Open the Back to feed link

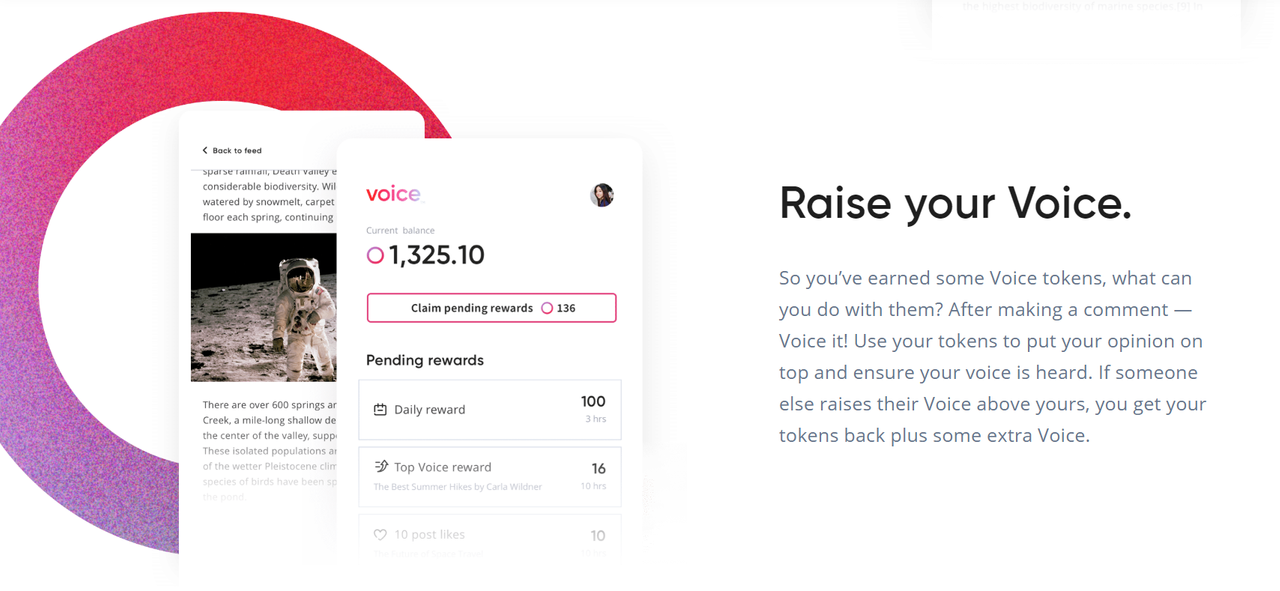[232, 151]
